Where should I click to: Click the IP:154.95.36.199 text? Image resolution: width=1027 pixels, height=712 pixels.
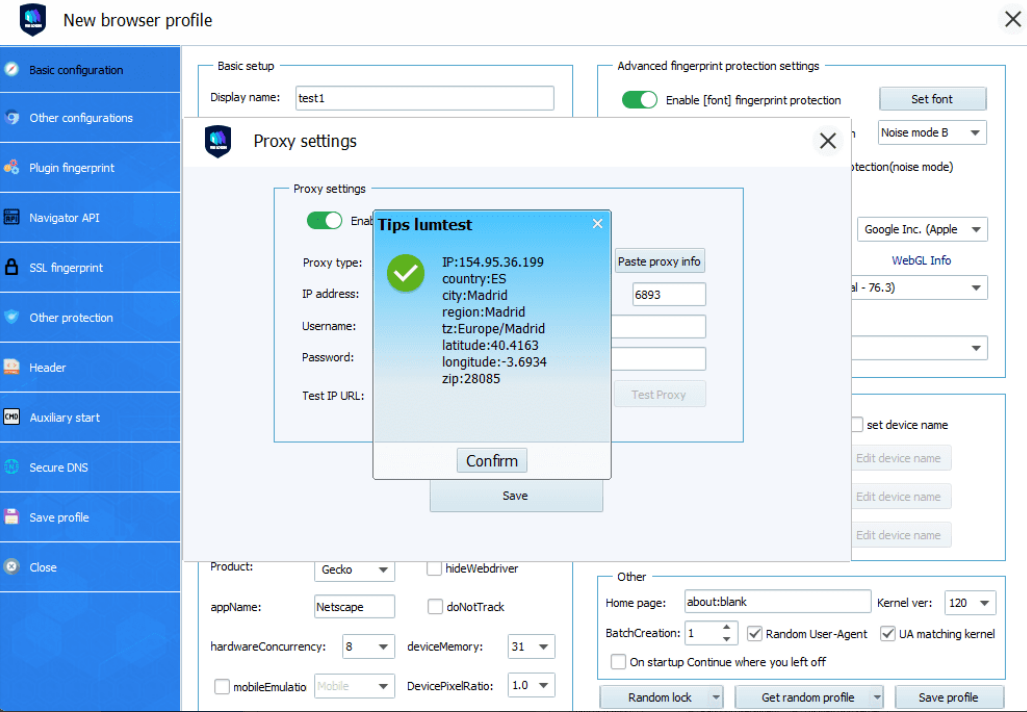(493, 262)
